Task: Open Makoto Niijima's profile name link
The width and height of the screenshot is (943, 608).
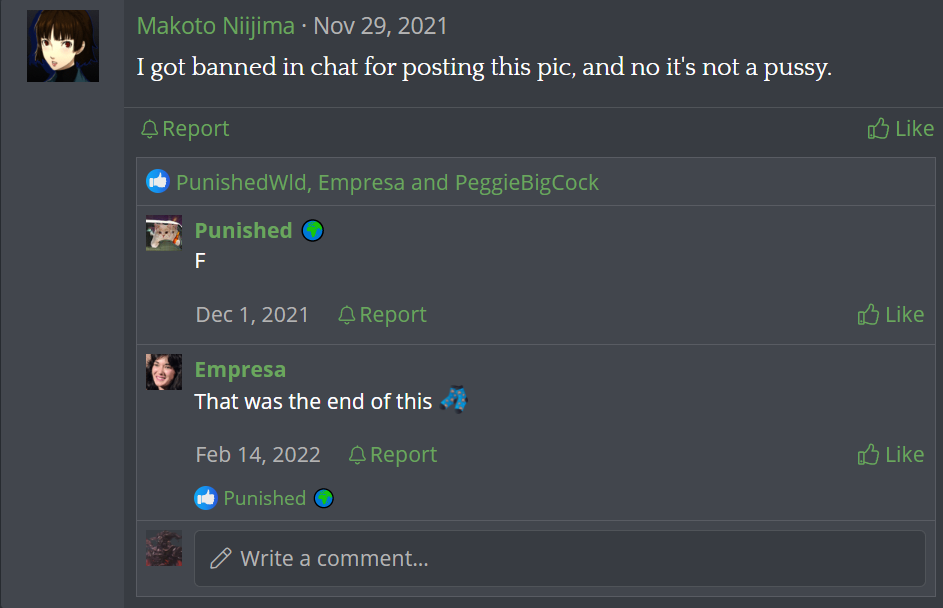Action: [x=215, y=26]
